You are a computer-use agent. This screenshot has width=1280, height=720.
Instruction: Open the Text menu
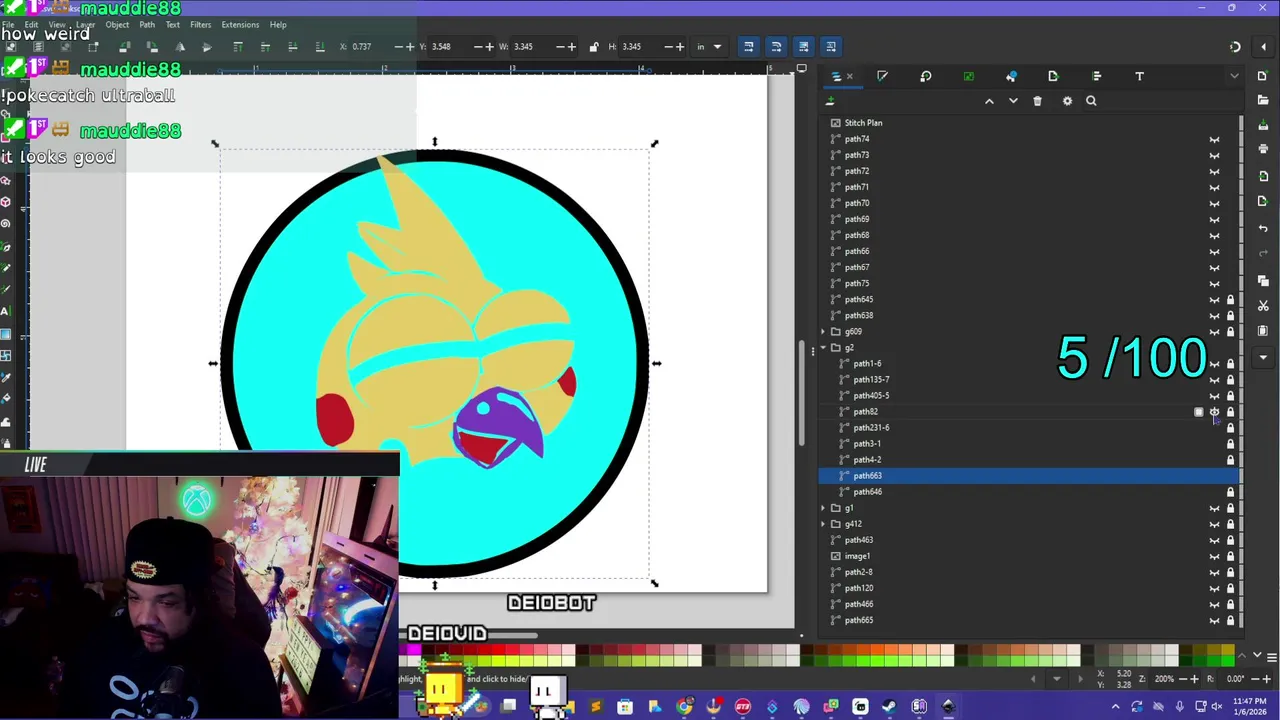173,25
